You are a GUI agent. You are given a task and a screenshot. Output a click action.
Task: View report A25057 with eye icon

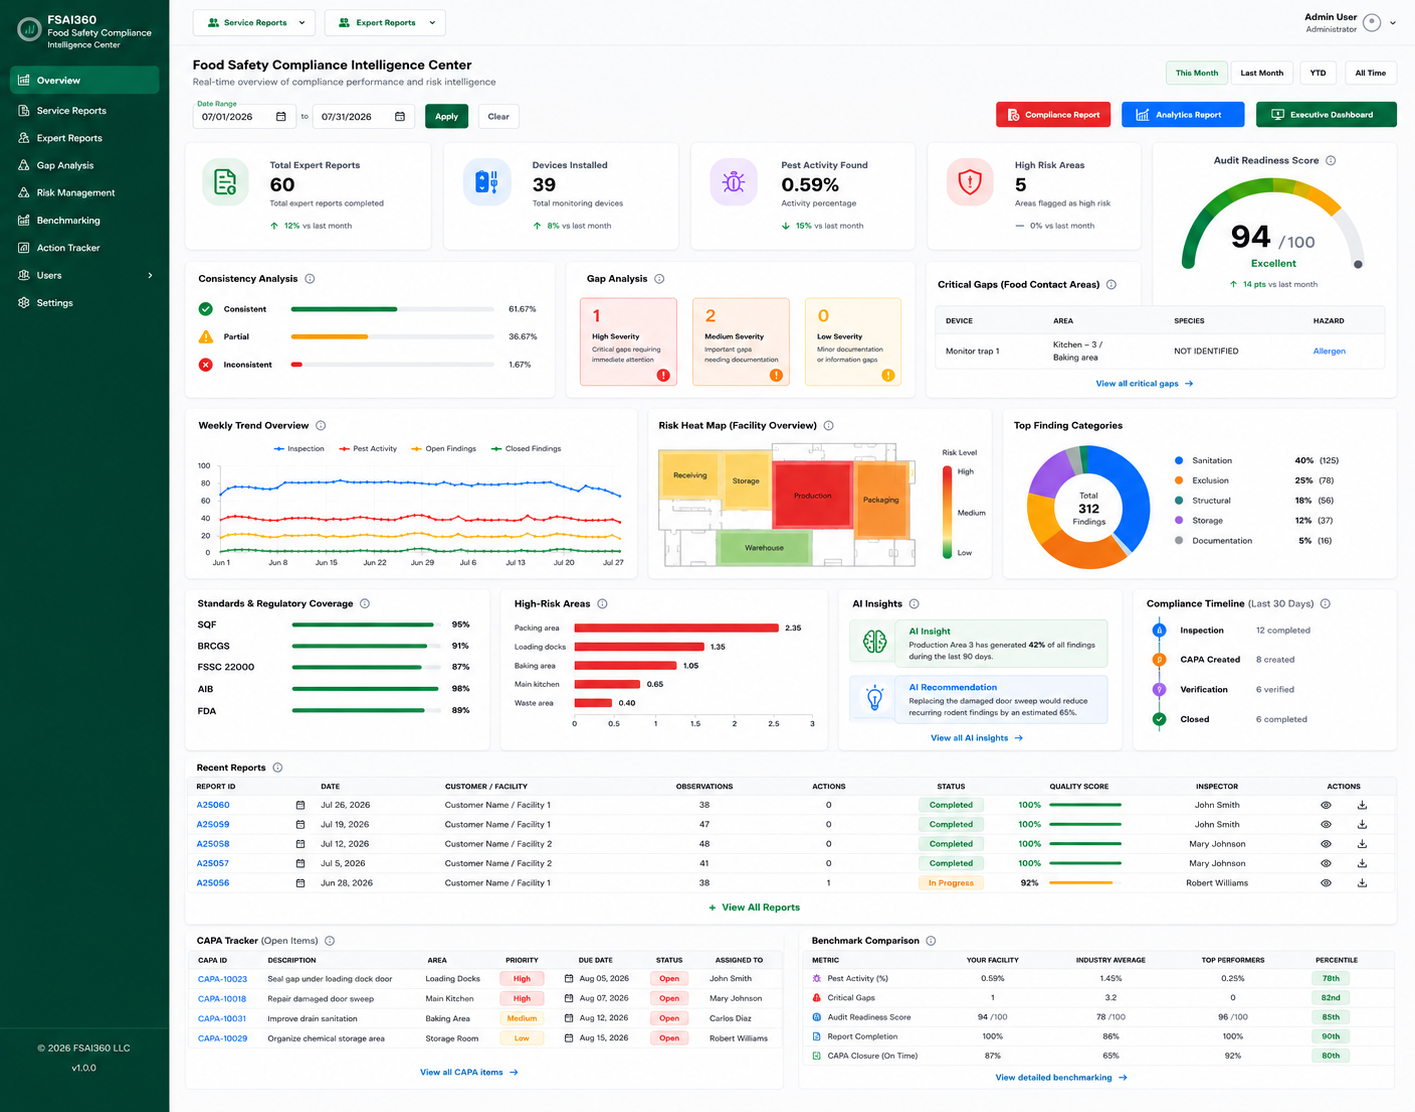click(1326, 863)
